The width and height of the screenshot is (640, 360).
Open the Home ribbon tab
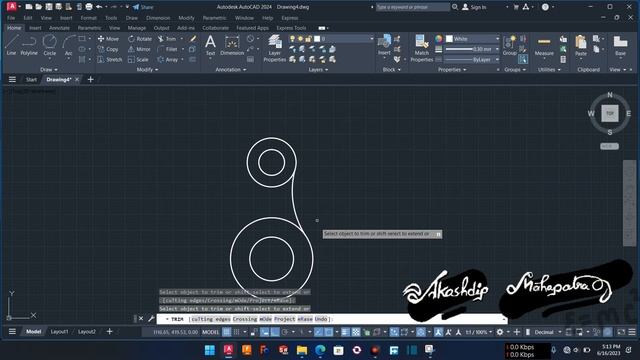pyautogui.click(x=14, y=28)
